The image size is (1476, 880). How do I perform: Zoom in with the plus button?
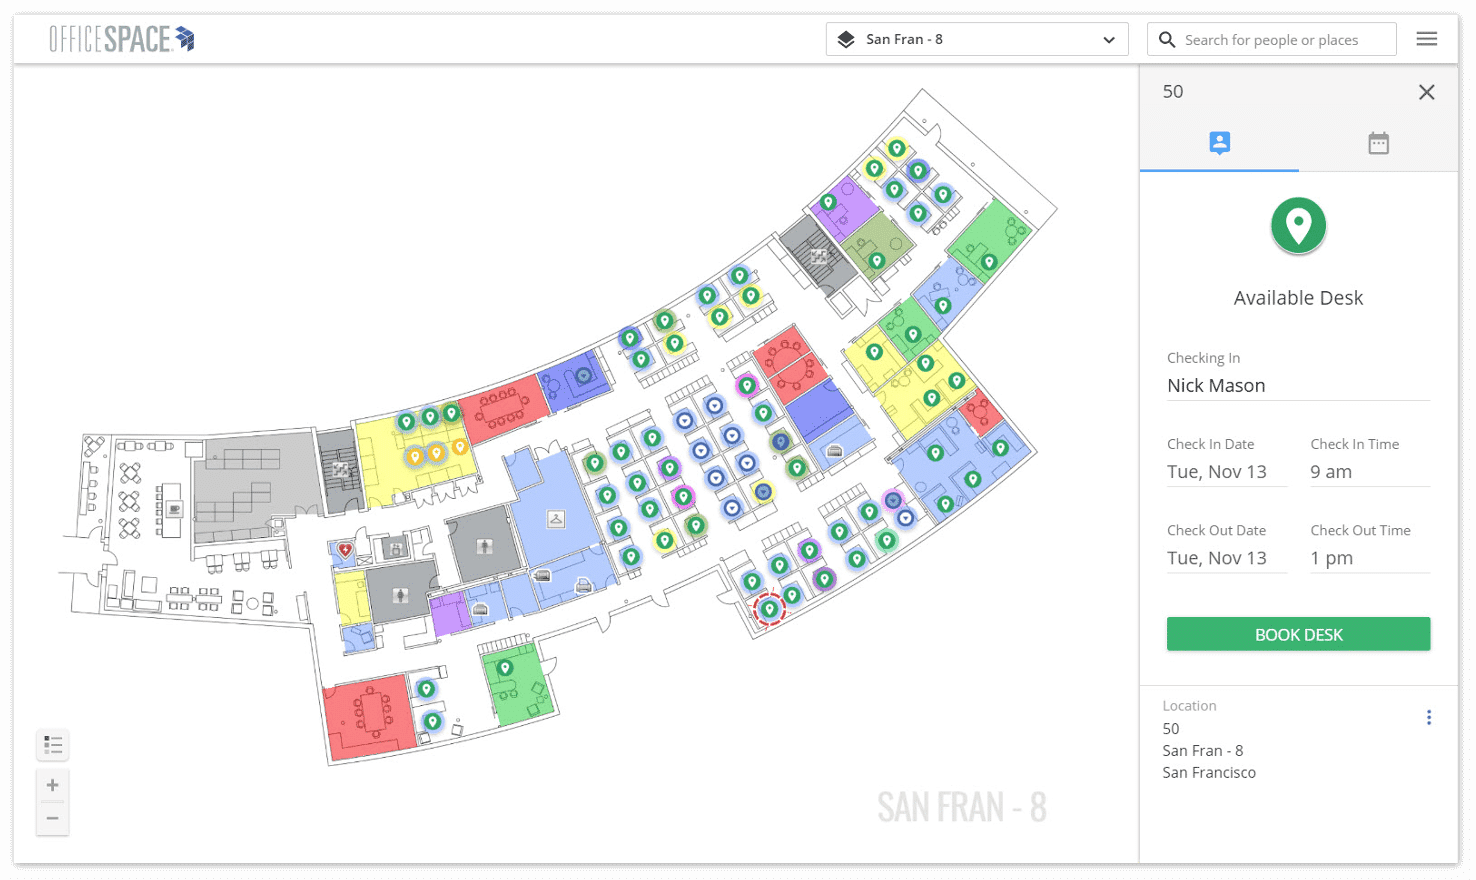point(53,785)
